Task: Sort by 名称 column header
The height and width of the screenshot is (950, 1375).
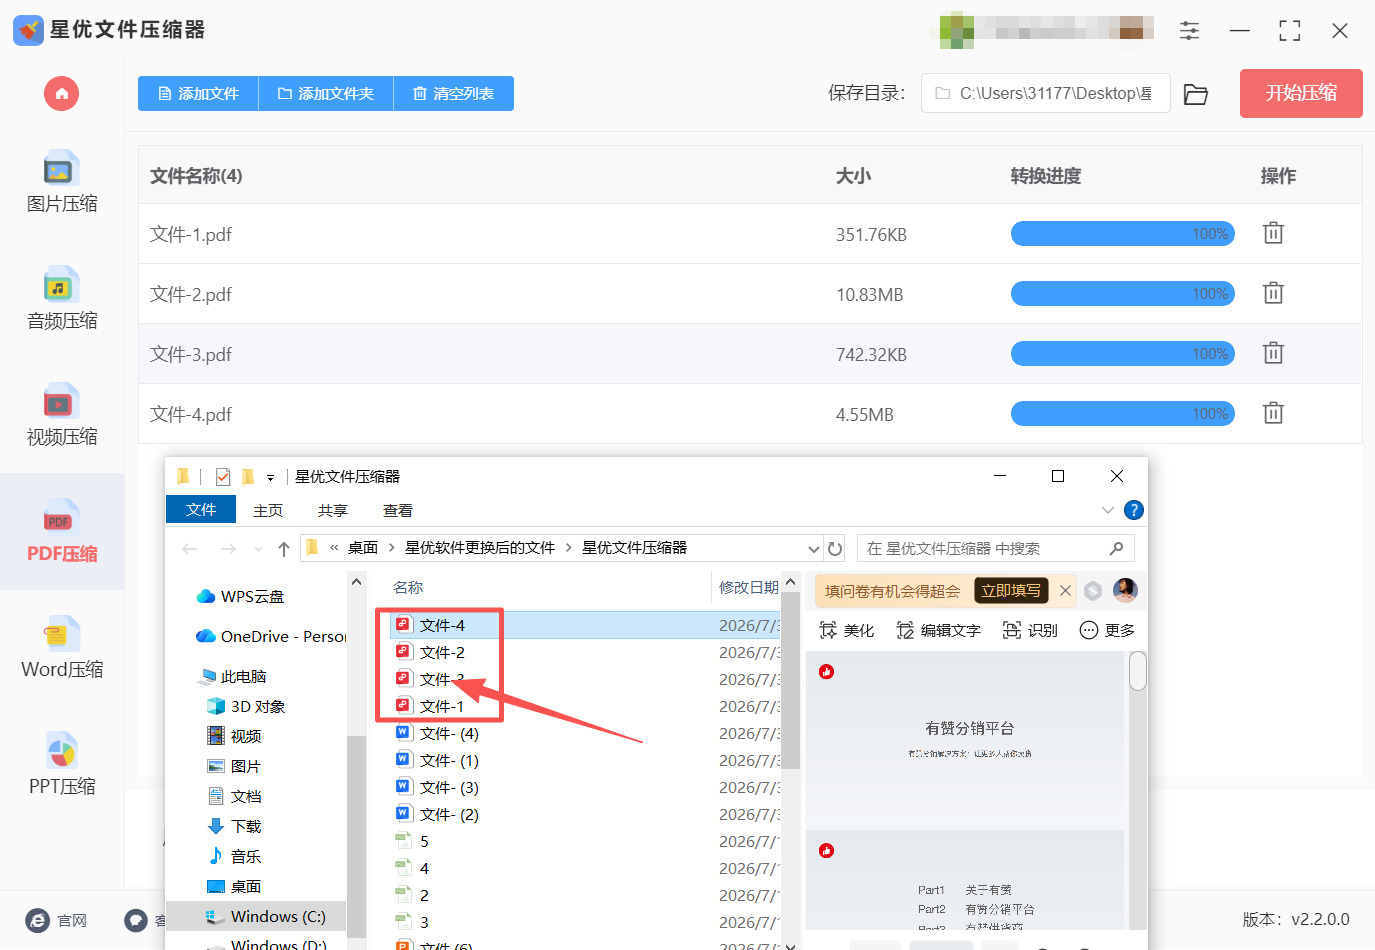Action: pos(408,587)
